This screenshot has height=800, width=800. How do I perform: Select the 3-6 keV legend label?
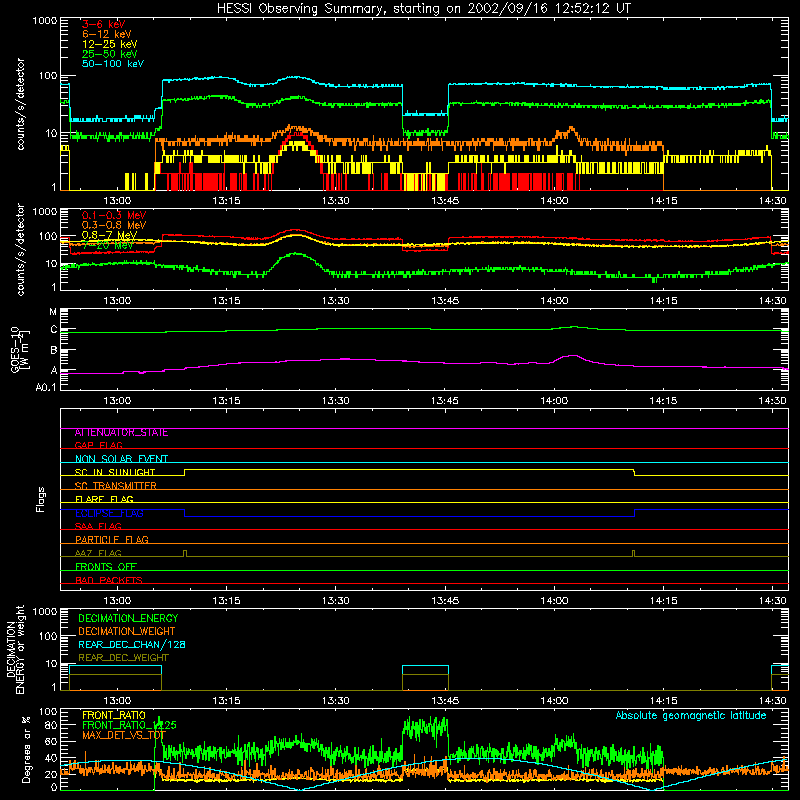(x=104, y=24)
